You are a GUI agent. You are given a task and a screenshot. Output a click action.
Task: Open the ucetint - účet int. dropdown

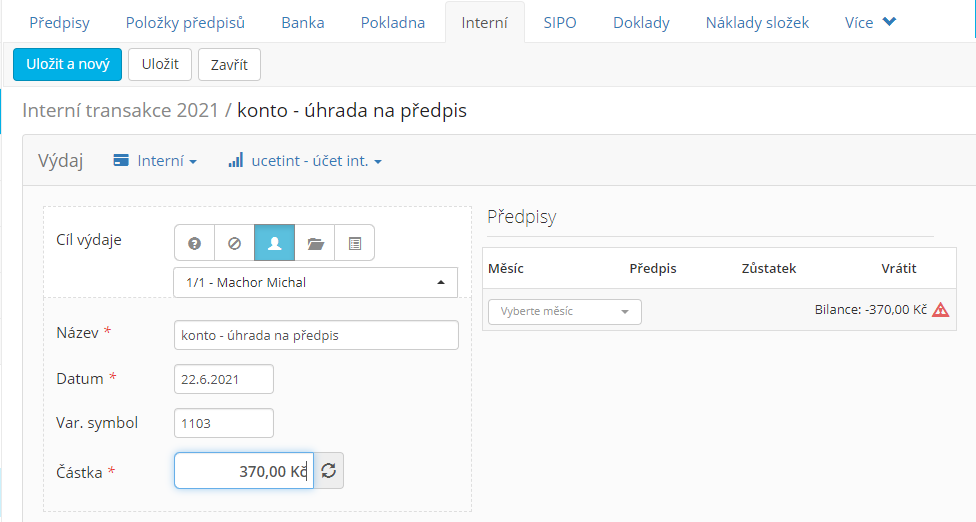point(305,161)
